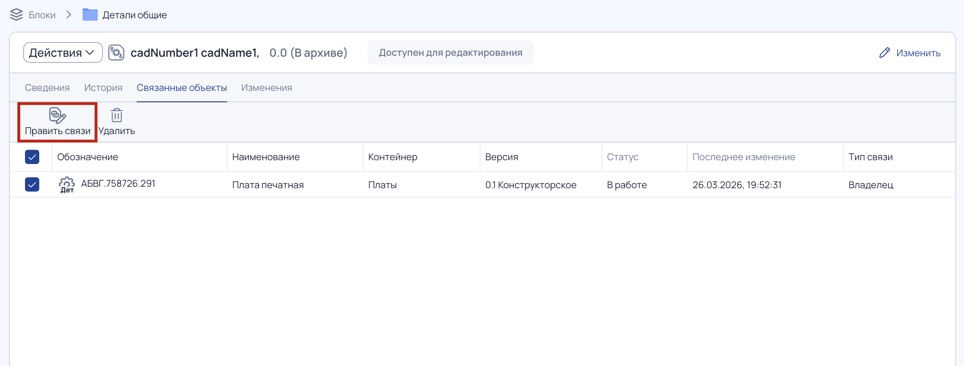Click the cadNumber1 cadName1 title text
Screen dimensions: 964x366
click(195, 53)
